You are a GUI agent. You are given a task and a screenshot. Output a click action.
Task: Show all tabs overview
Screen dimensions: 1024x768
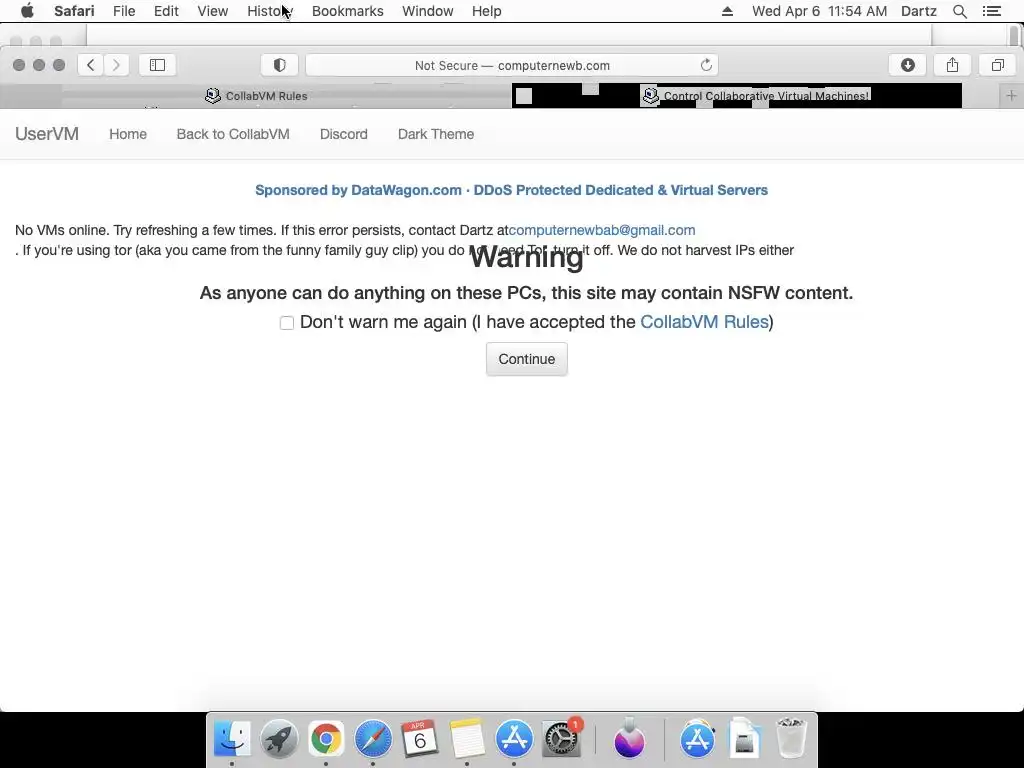997,65
